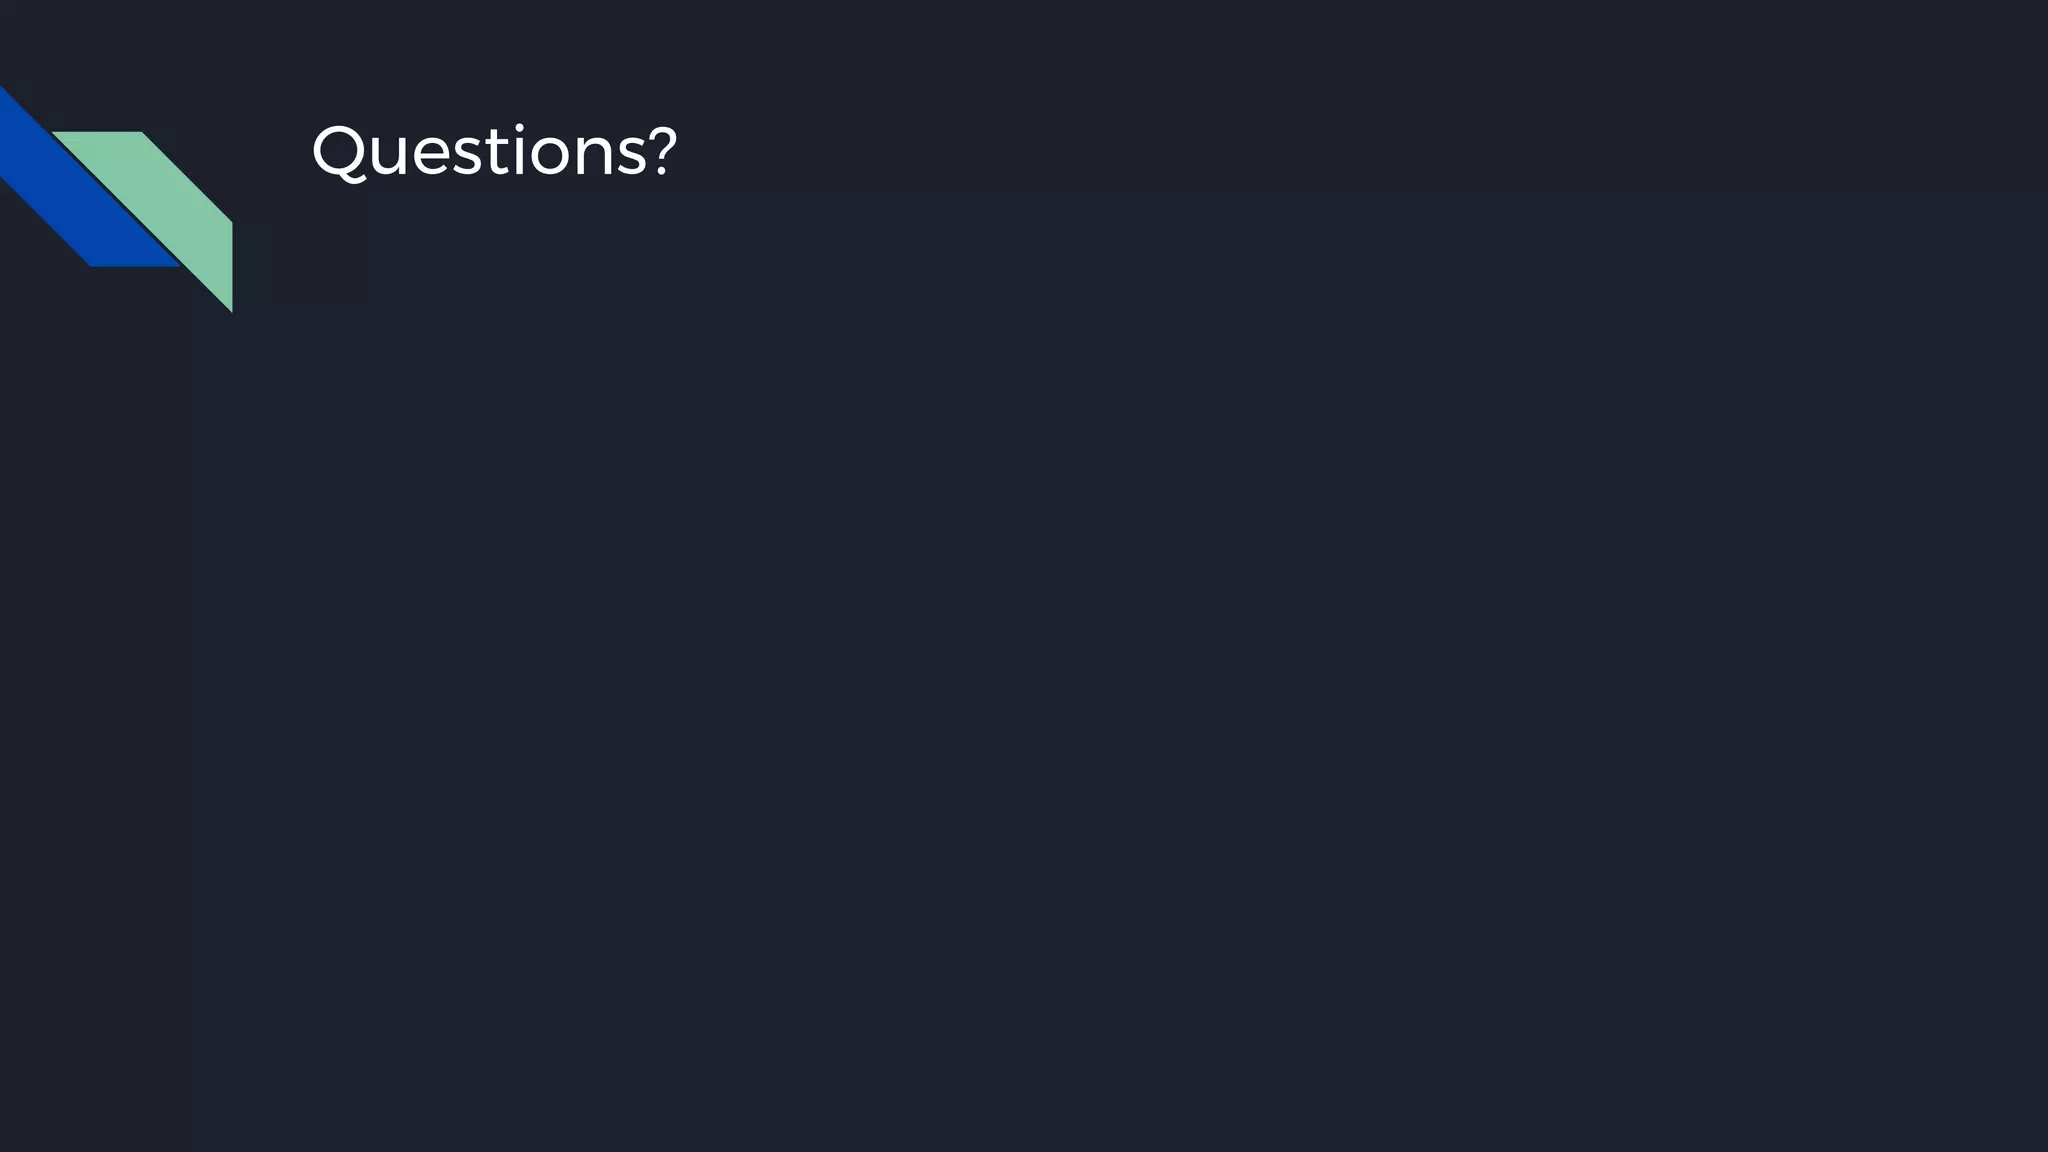
Task: Click the "Questions?" title text
Action: (x=494, y=152)
